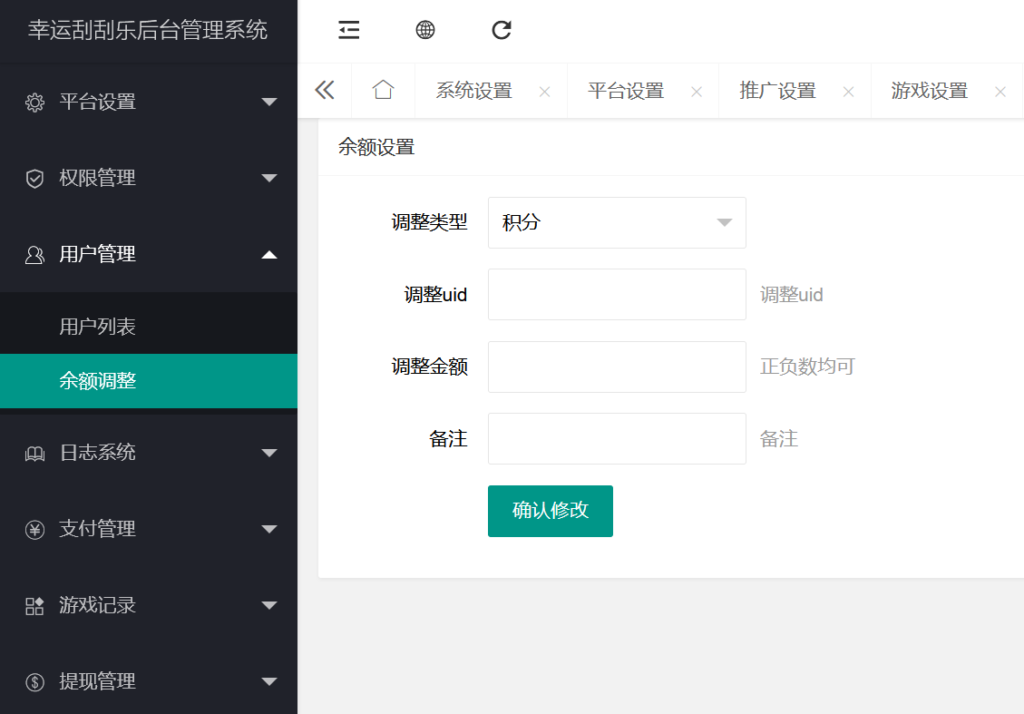Screen dimensions: 1024x714
Task: Click the double-arrow tab scroll icon
Action: point(324,90)
